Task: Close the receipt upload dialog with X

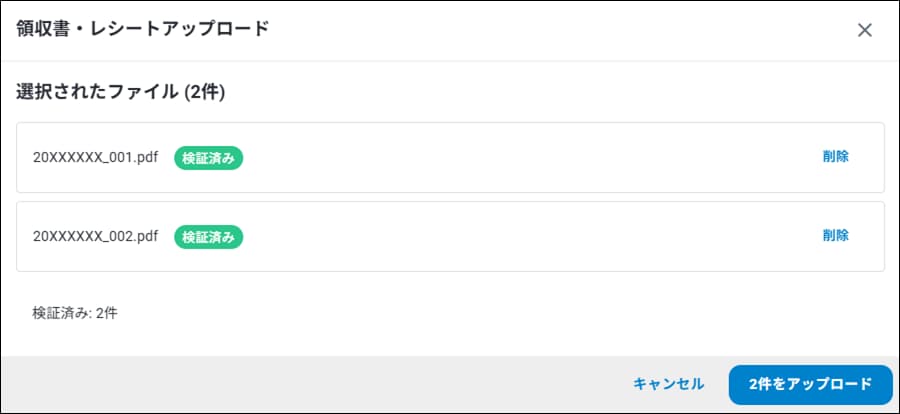Action: 865,30
